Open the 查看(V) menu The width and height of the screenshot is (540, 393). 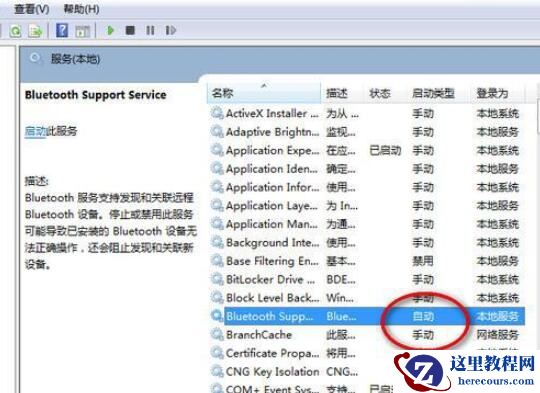coord(32,9)
